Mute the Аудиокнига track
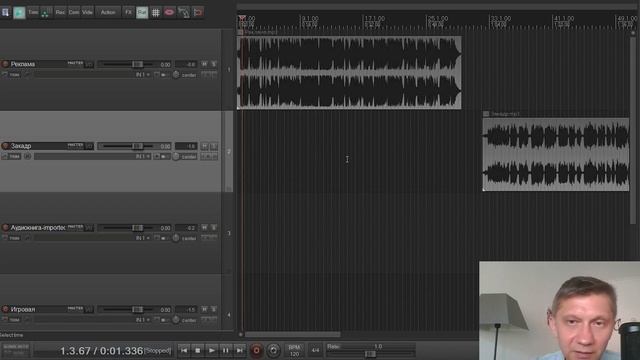Screen dimensions: 640x360 pyautogui.click(x=204, y=228)
